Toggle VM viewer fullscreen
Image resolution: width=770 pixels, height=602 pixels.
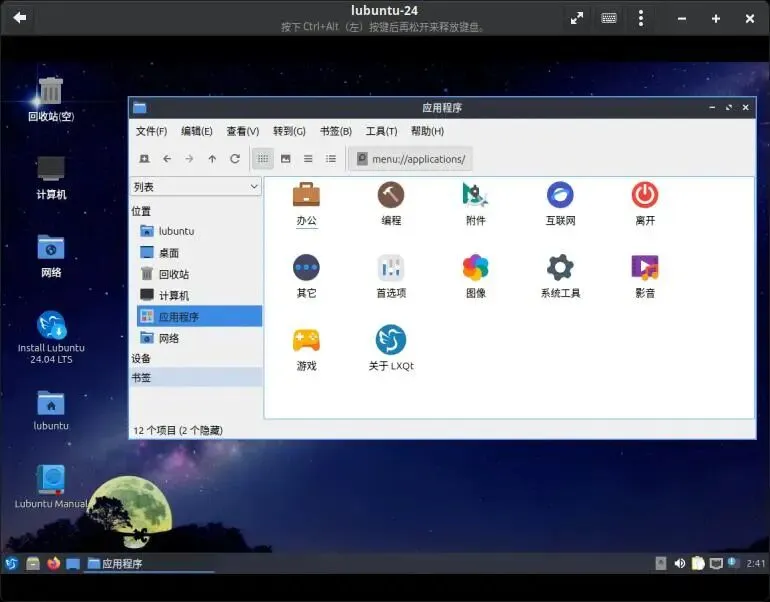[577, 19]
